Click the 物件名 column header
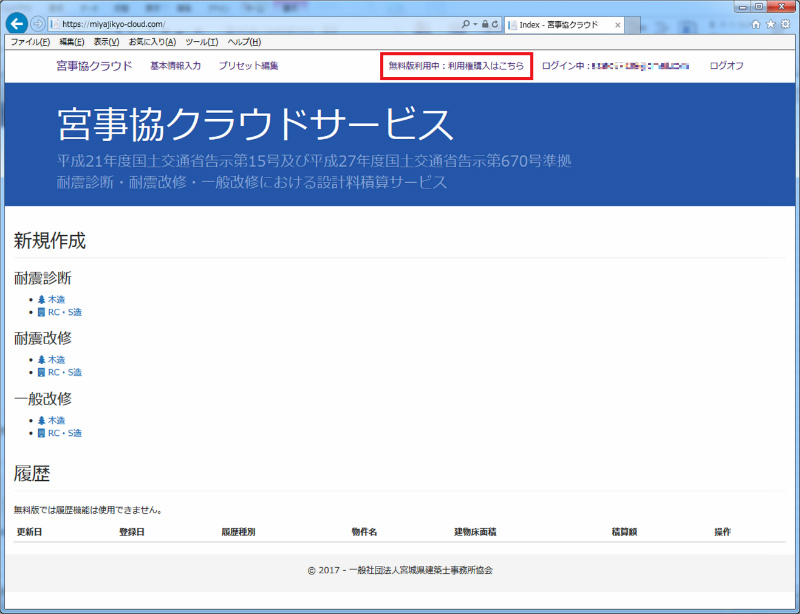Image resolution: width=800 pixels, height=614 pixels. pyautogui.click(x=364, y=532)
